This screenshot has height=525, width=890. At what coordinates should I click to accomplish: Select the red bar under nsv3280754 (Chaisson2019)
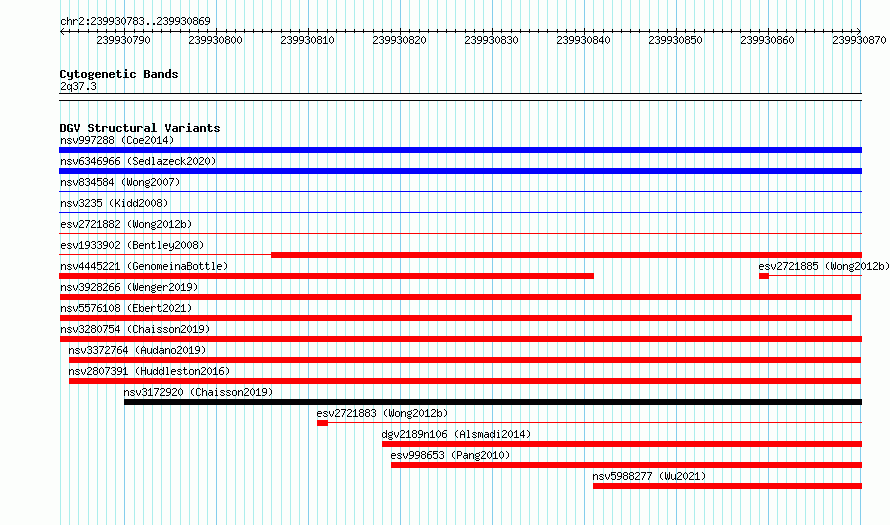click(x=460, y=339)
